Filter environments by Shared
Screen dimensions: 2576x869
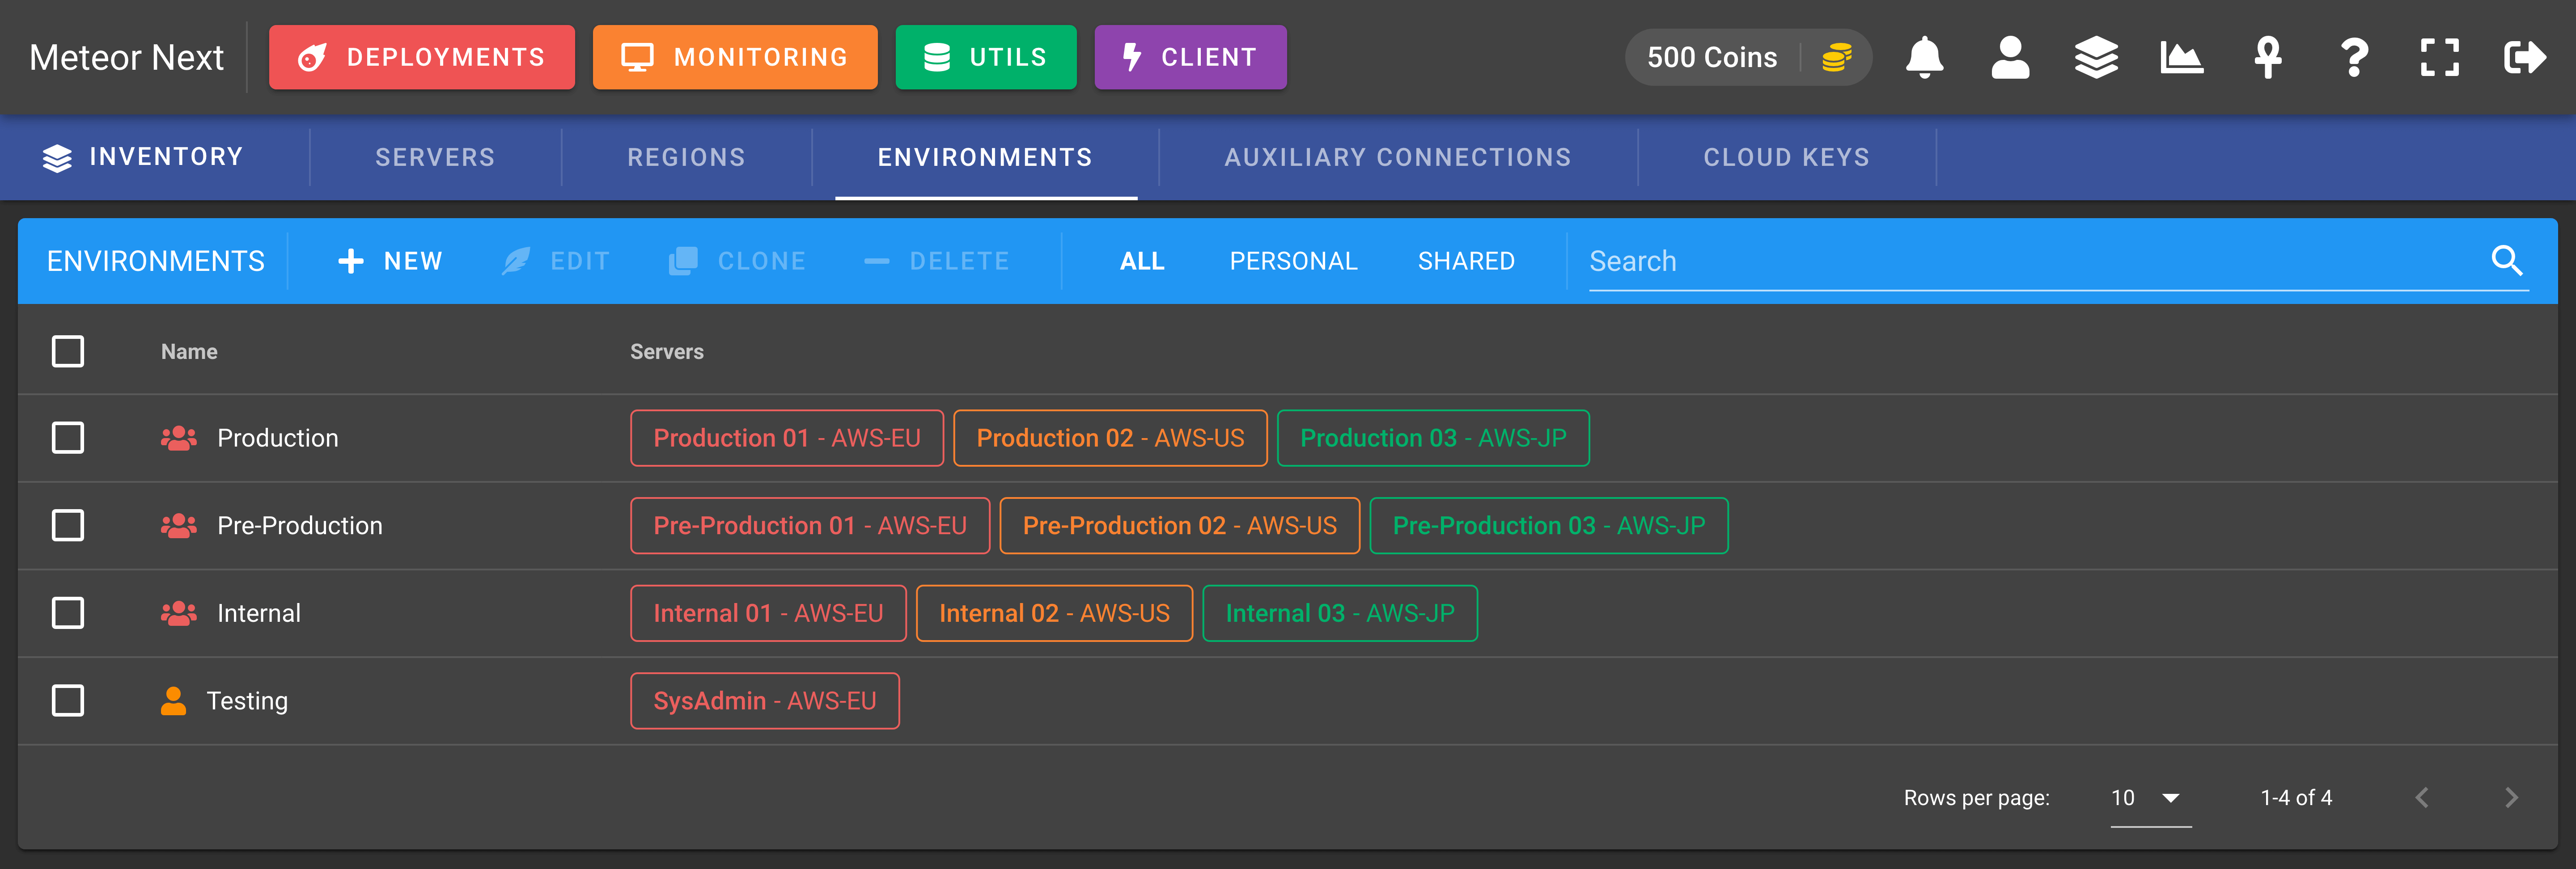point(1466,261)
